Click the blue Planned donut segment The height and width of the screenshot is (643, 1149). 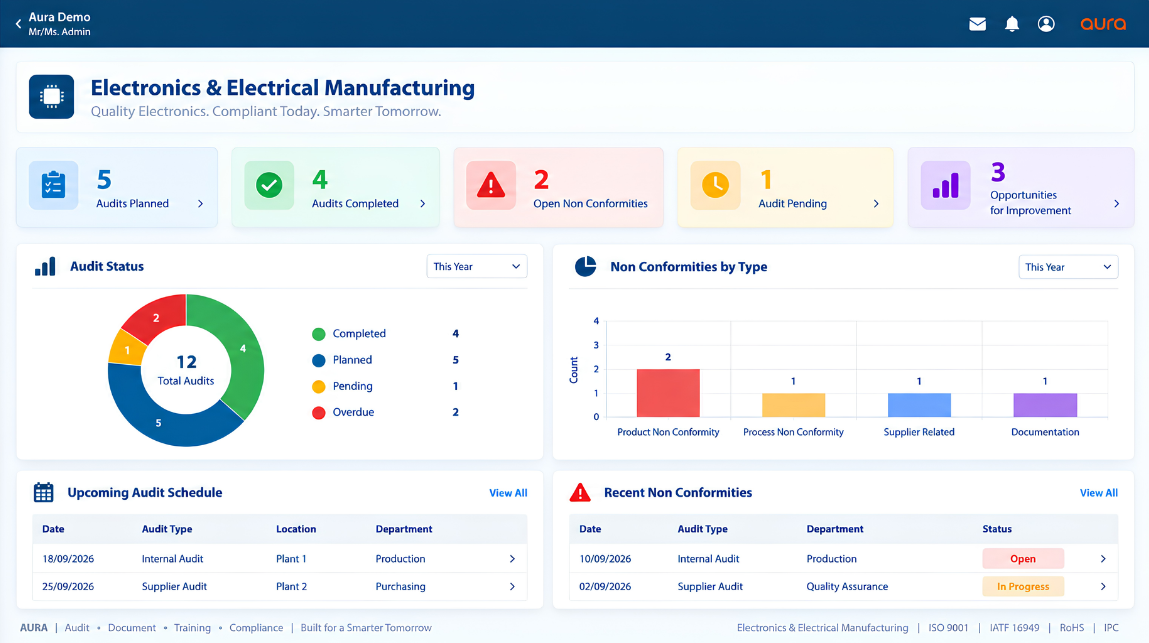click(x=158, y=422)
